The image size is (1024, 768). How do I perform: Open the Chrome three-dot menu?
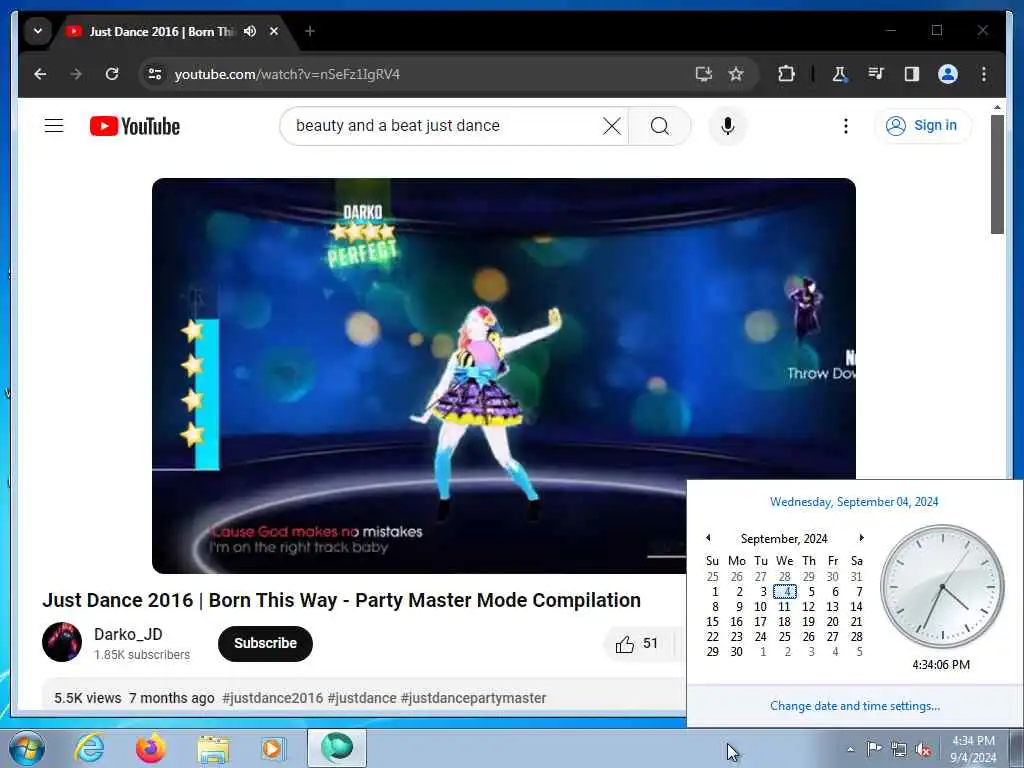(x=984, y=74)
